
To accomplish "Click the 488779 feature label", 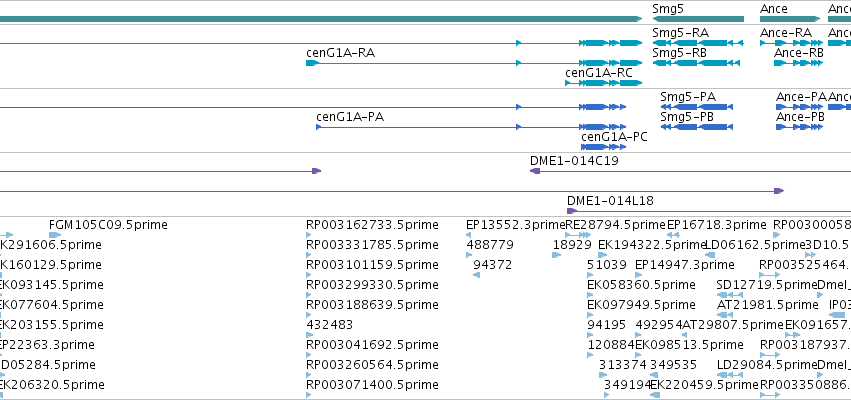I will click(490, 245).
